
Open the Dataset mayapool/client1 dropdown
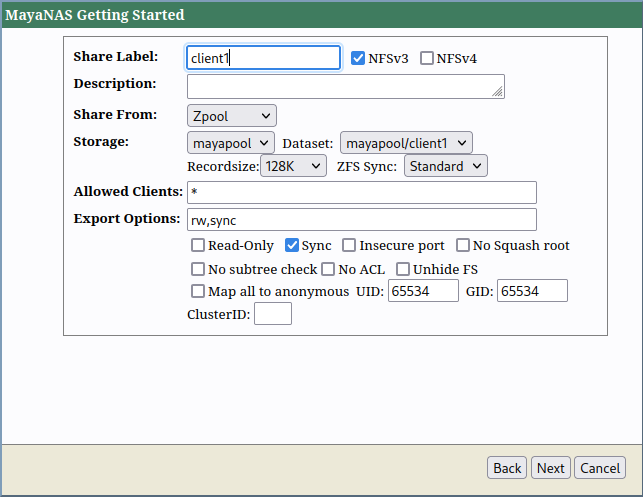[x=405, y=143]
